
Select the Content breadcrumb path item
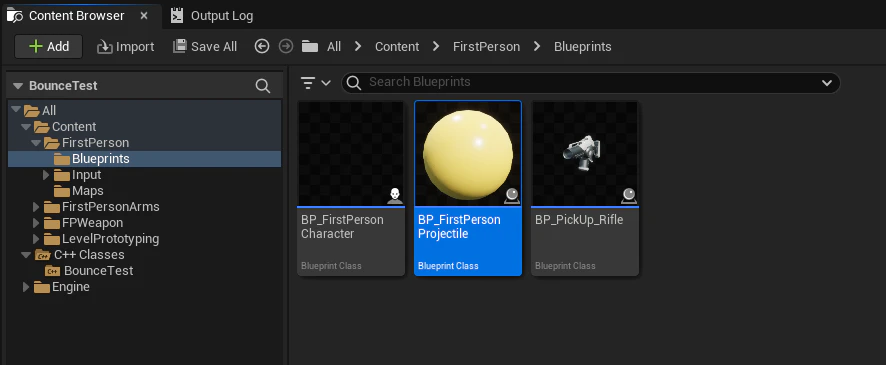coord(397,46)
